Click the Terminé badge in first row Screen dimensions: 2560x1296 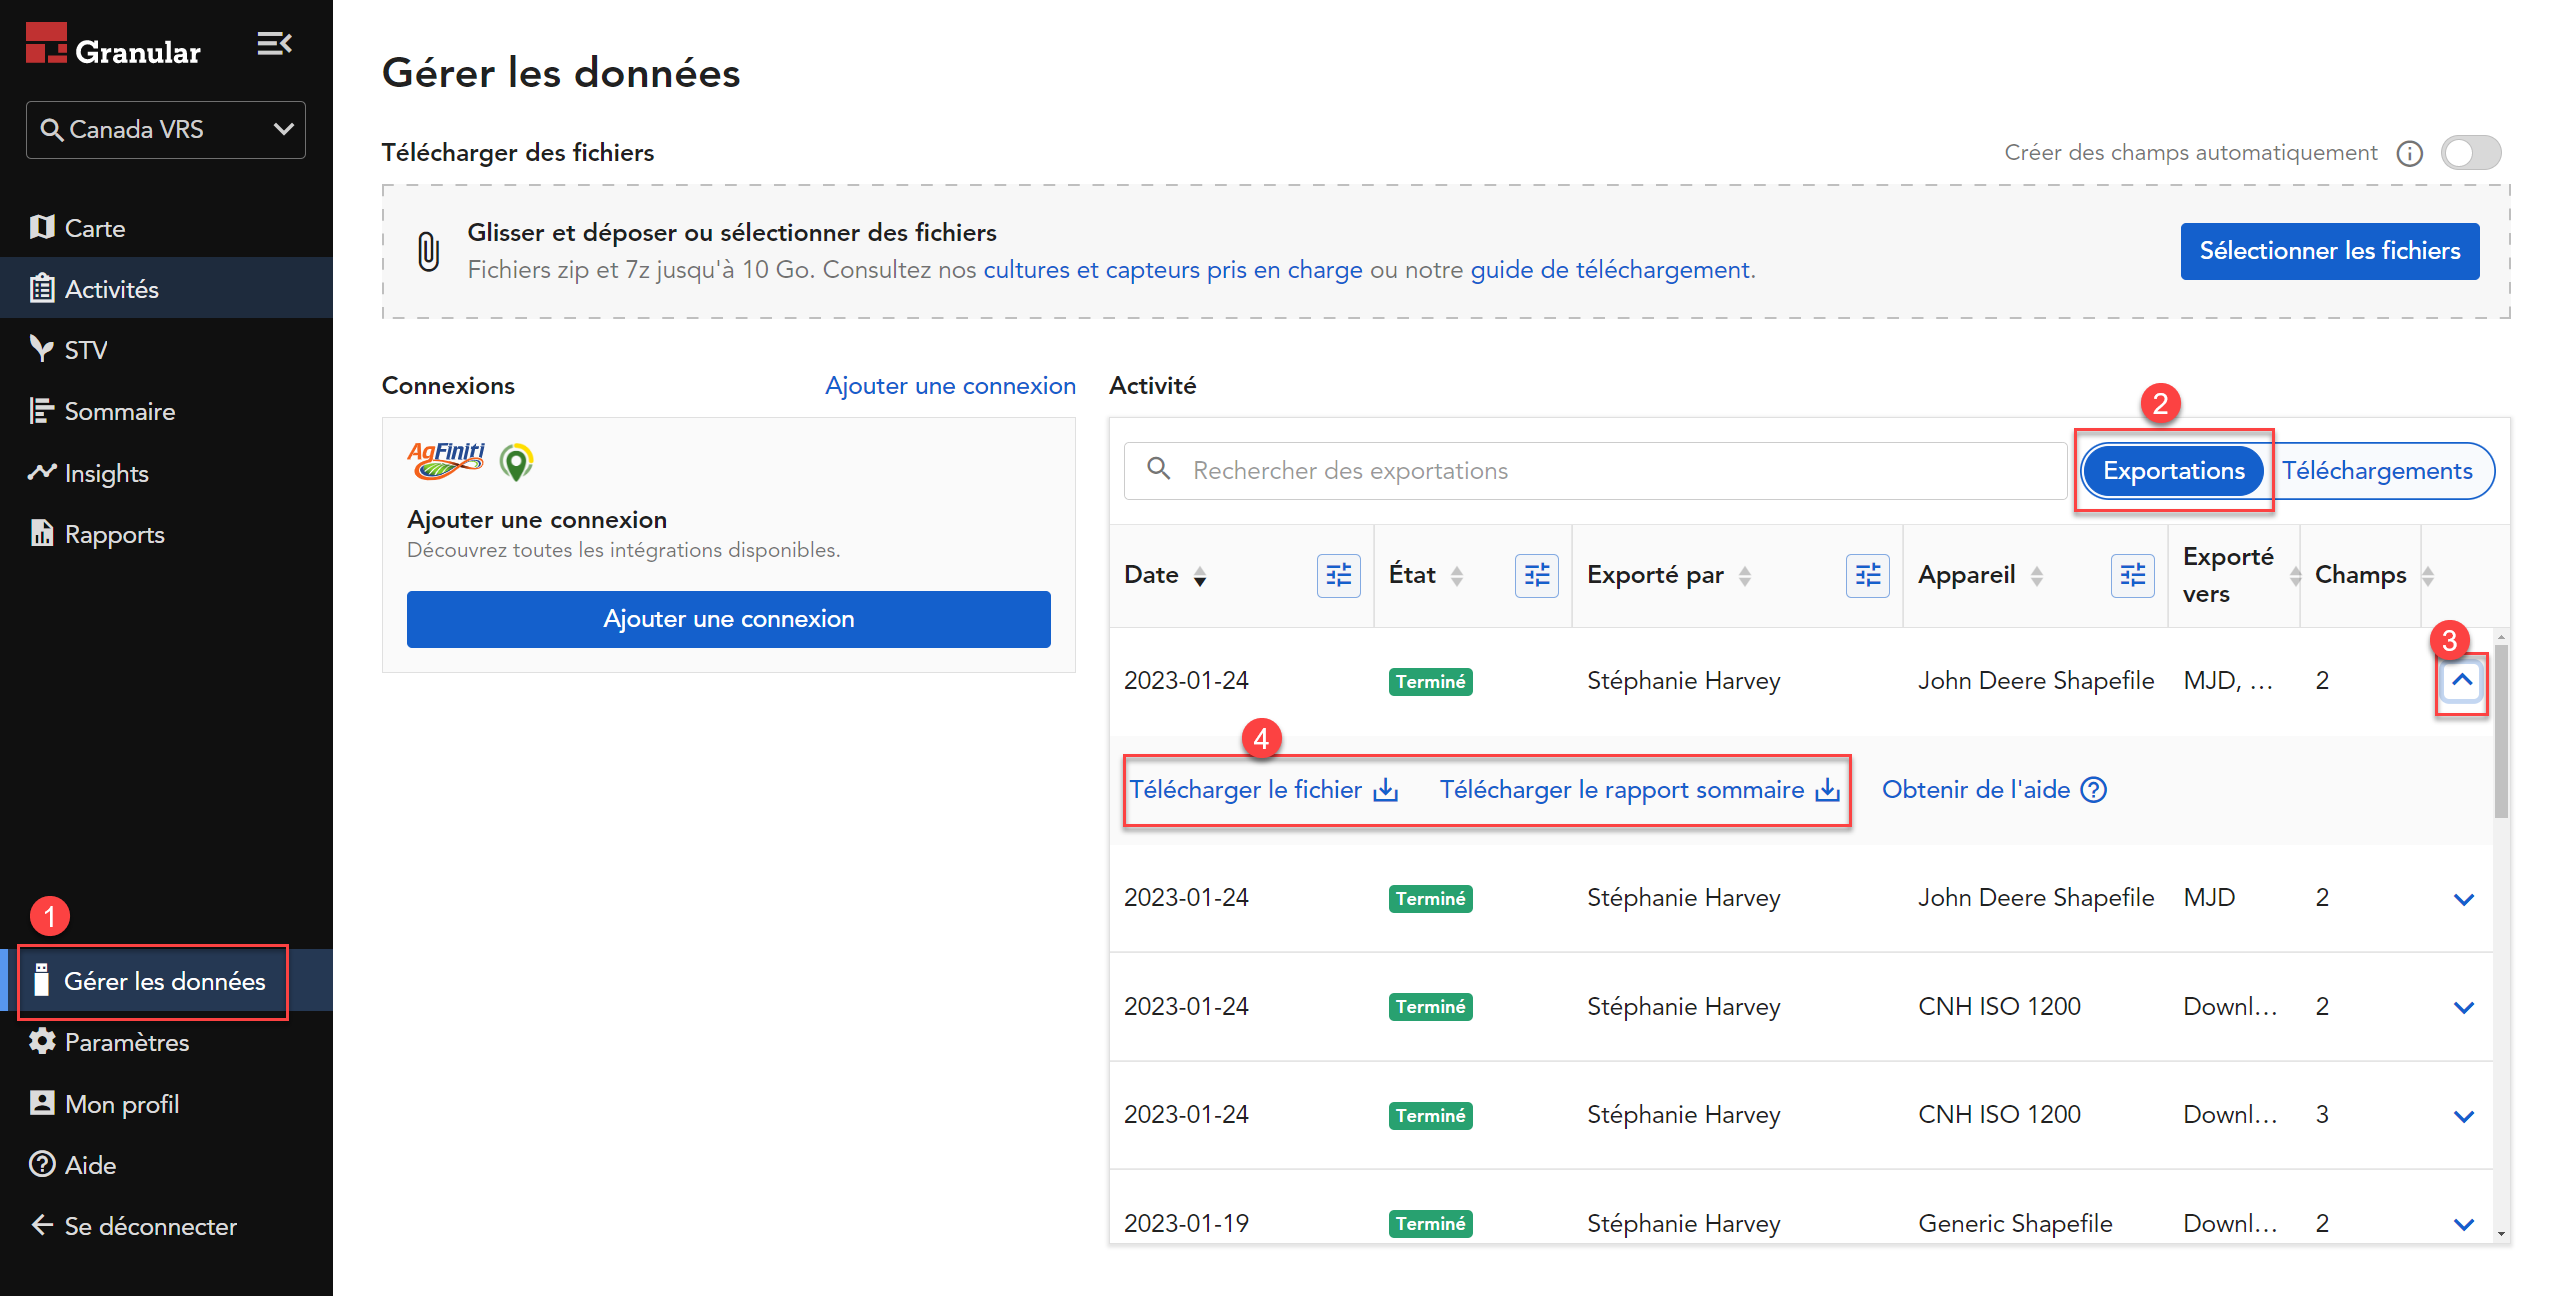pyautogui.click(x=1431, y=682)
